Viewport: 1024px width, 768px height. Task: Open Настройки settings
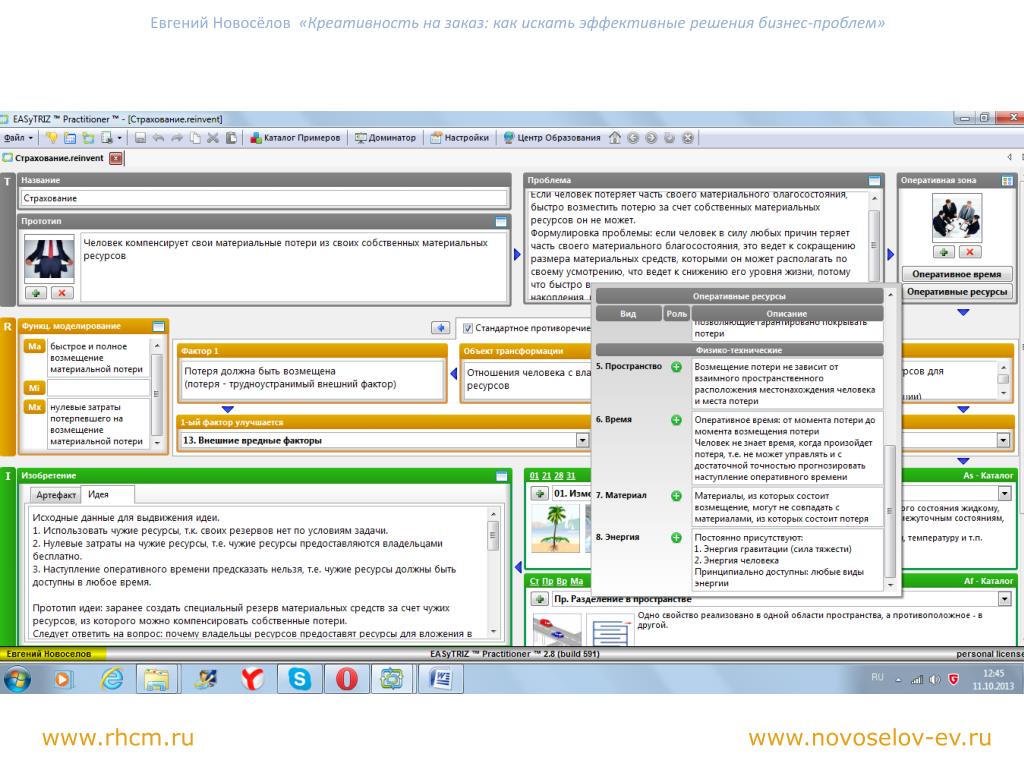point(460,138)
